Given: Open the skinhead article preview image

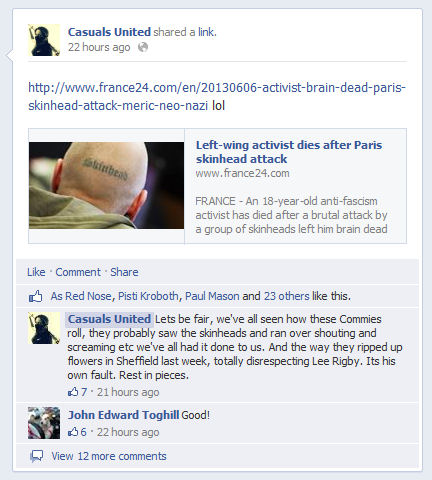Looking at the screenshot, I should click(106, 185).
